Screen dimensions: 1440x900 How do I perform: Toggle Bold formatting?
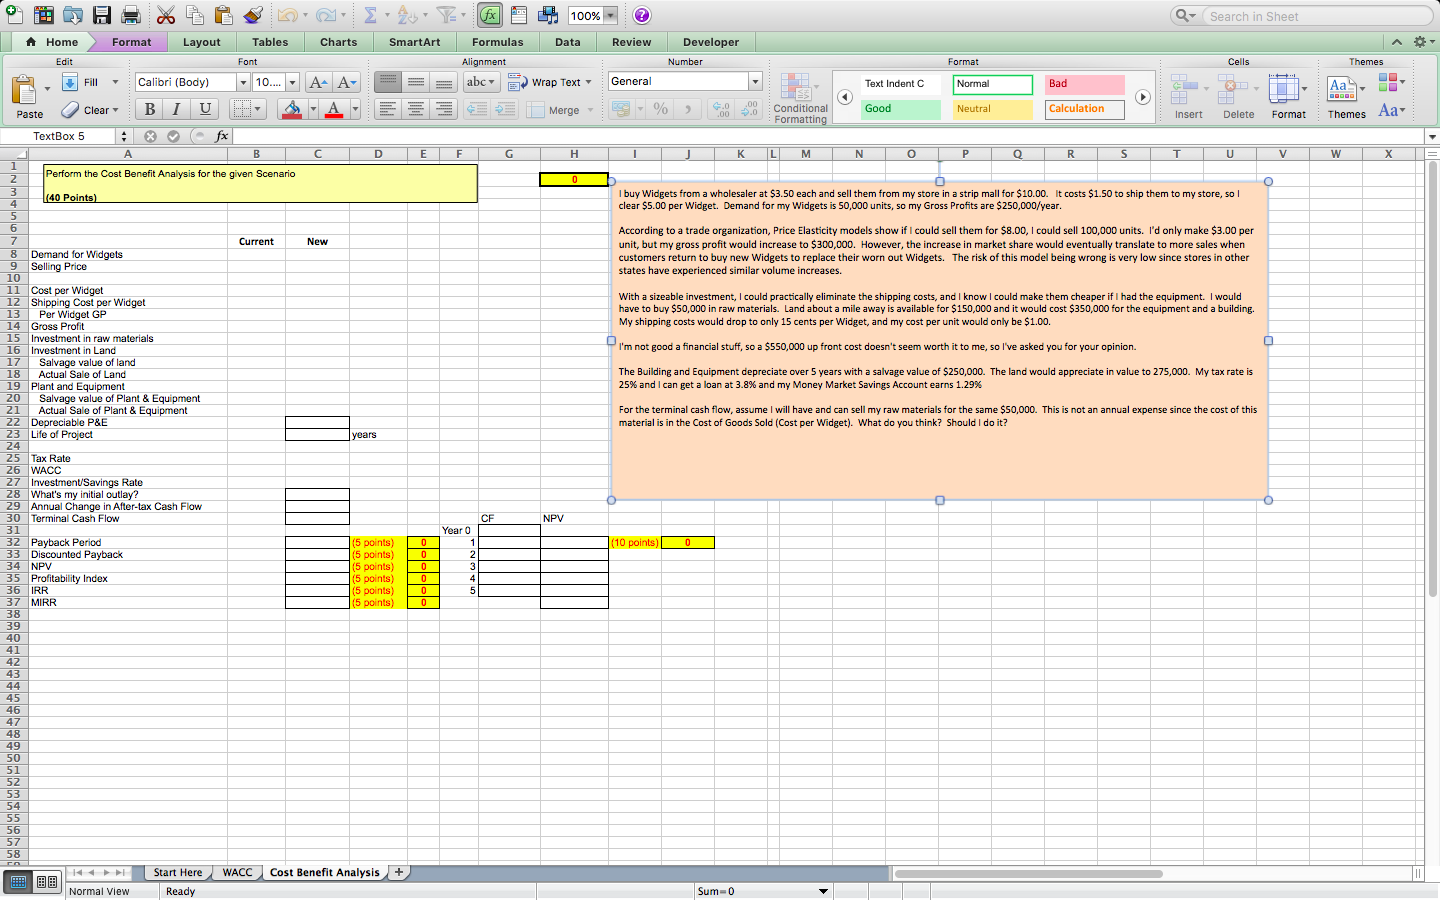coord(148,109)
